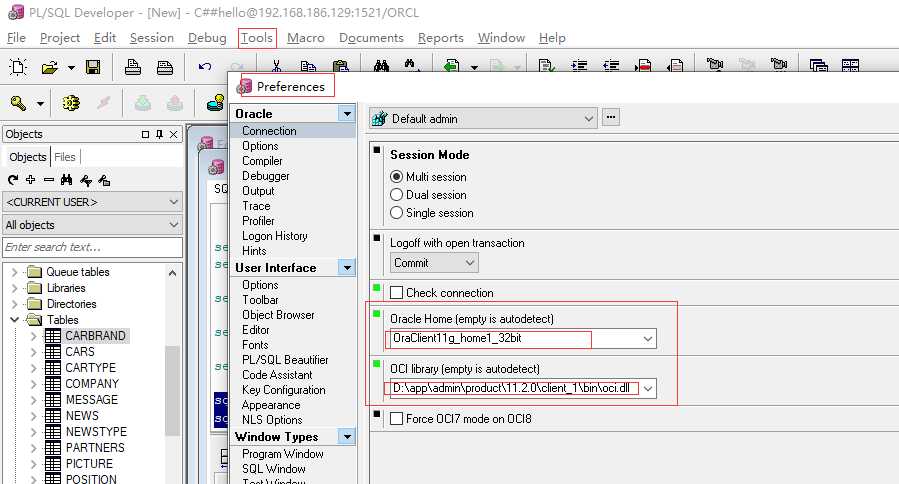Click the Cut scissors icon
The width and height of the screenshot is (899, 484).
pos(276,66)
